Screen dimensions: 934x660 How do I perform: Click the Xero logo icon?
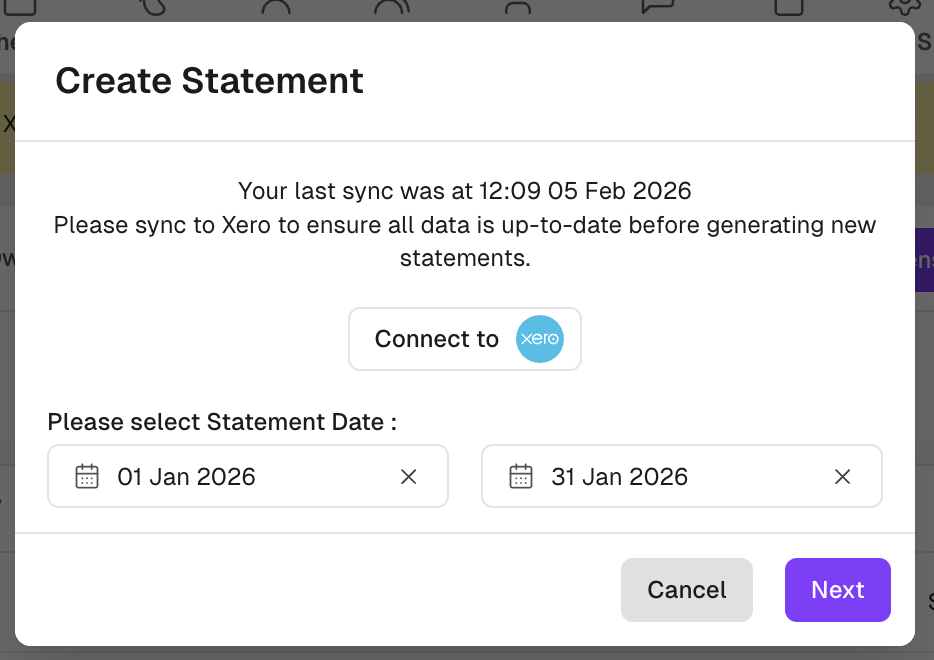[540, 339]
